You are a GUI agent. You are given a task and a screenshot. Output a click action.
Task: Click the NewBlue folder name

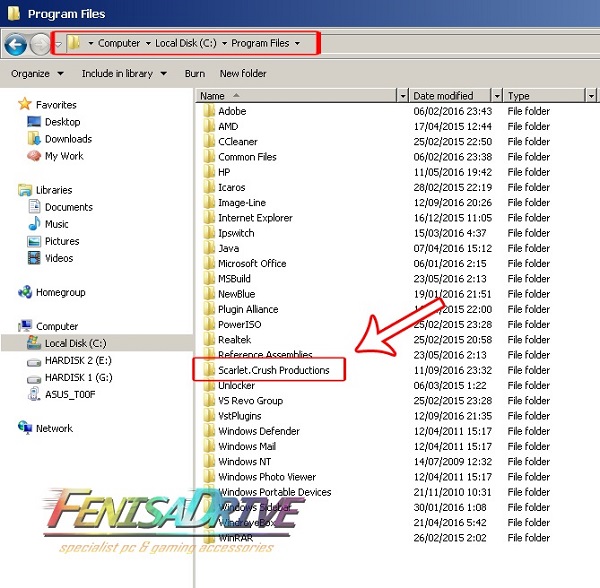coord(236,294)
